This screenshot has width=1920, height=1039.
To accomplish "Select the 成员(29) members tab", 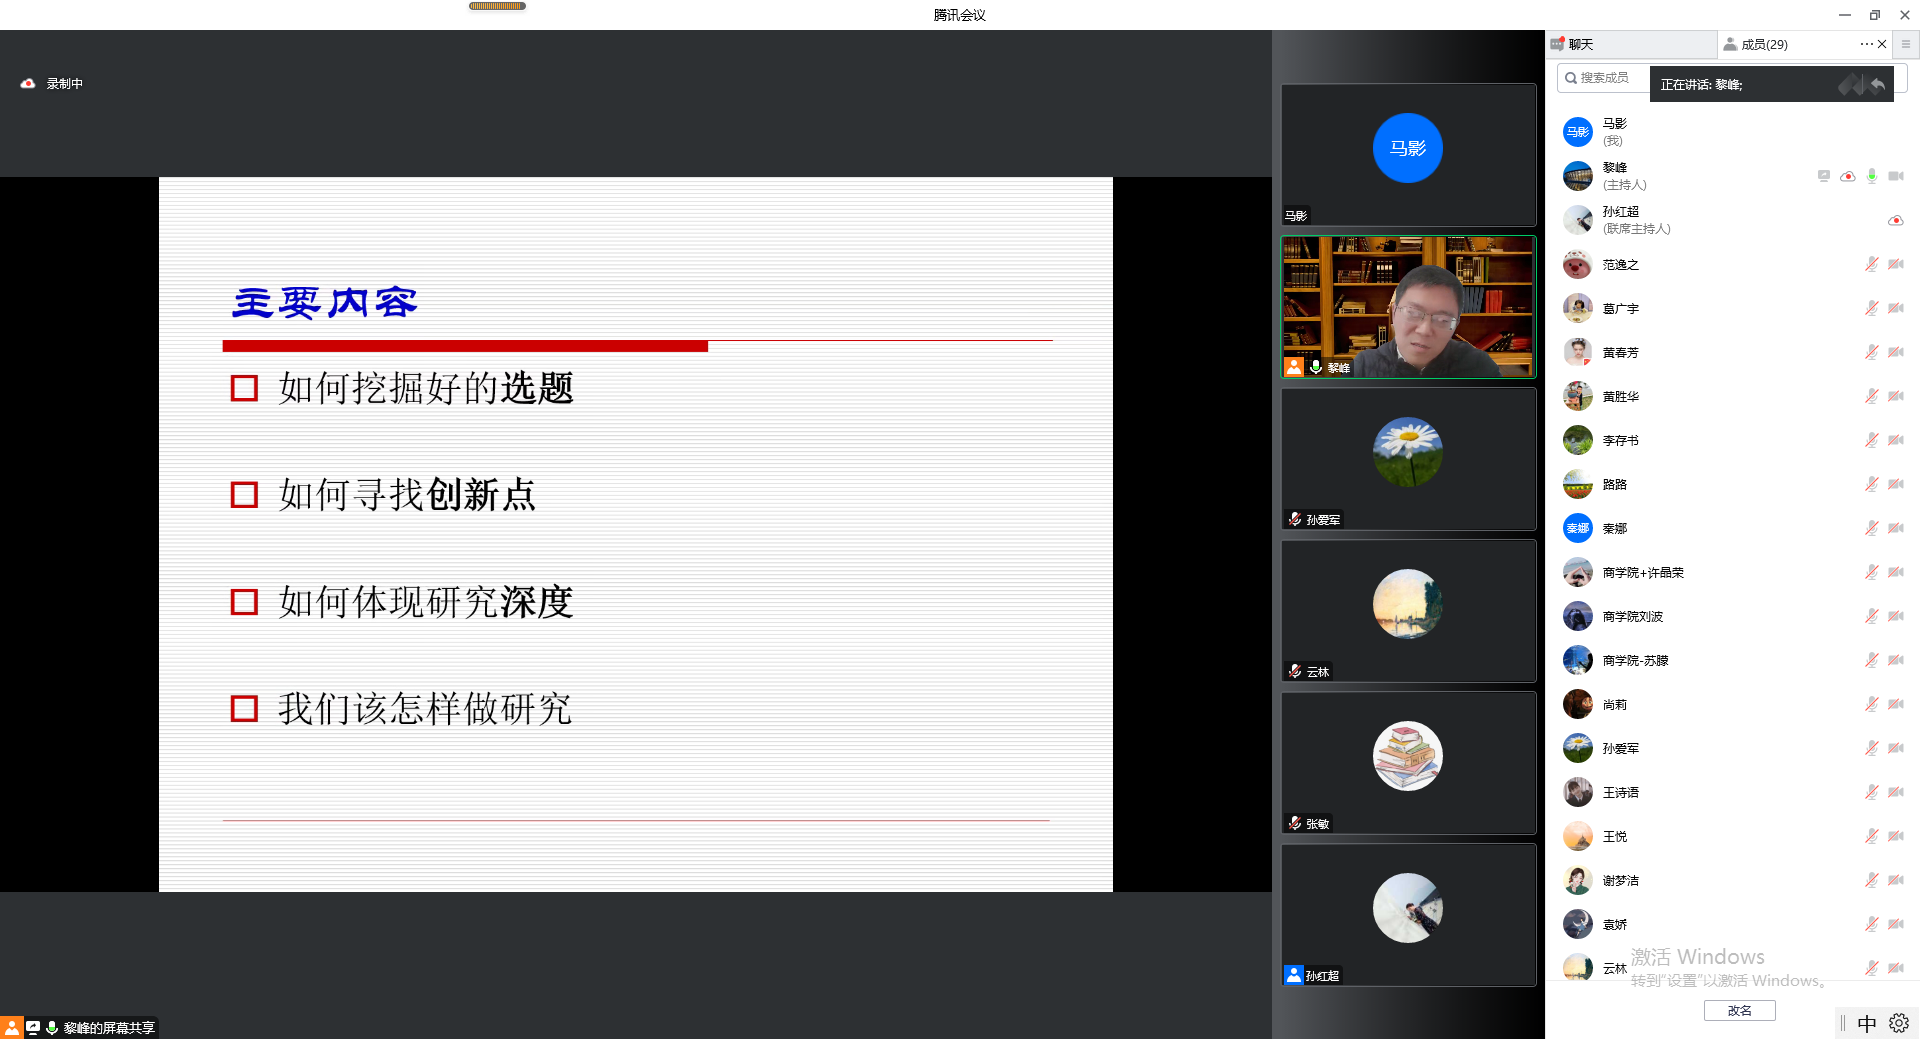I will point(1763,44).
